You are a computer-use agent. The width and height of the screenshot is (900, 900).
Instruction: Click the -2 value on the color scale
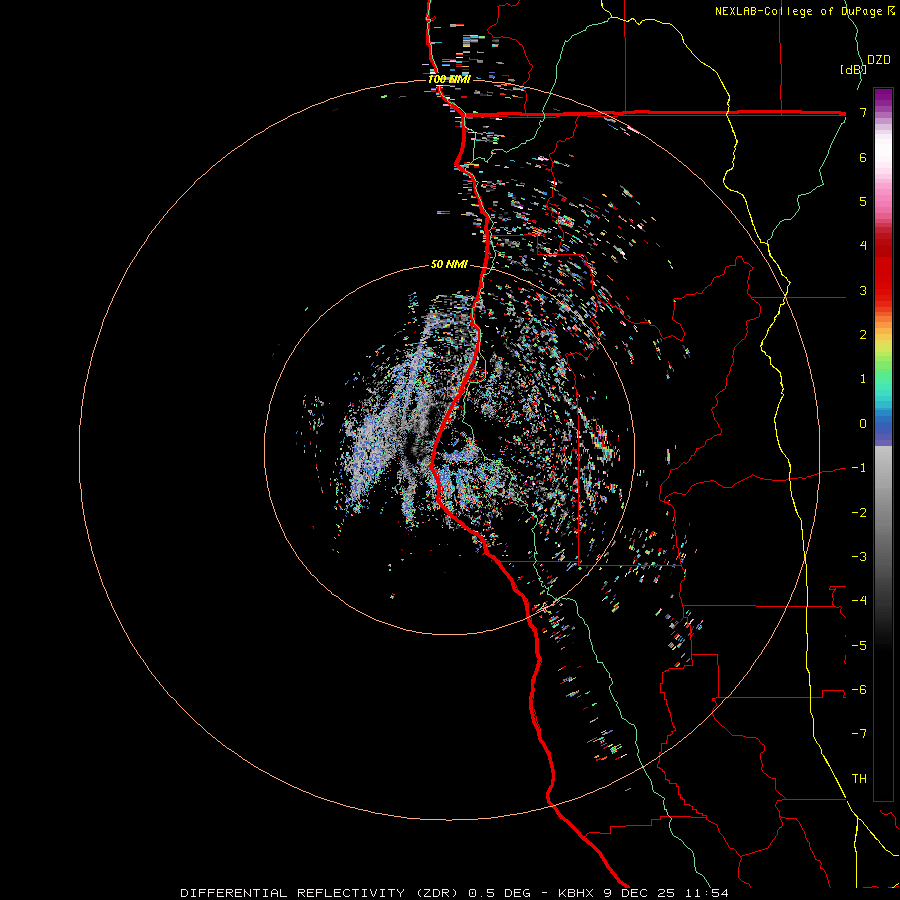point(859,513)
